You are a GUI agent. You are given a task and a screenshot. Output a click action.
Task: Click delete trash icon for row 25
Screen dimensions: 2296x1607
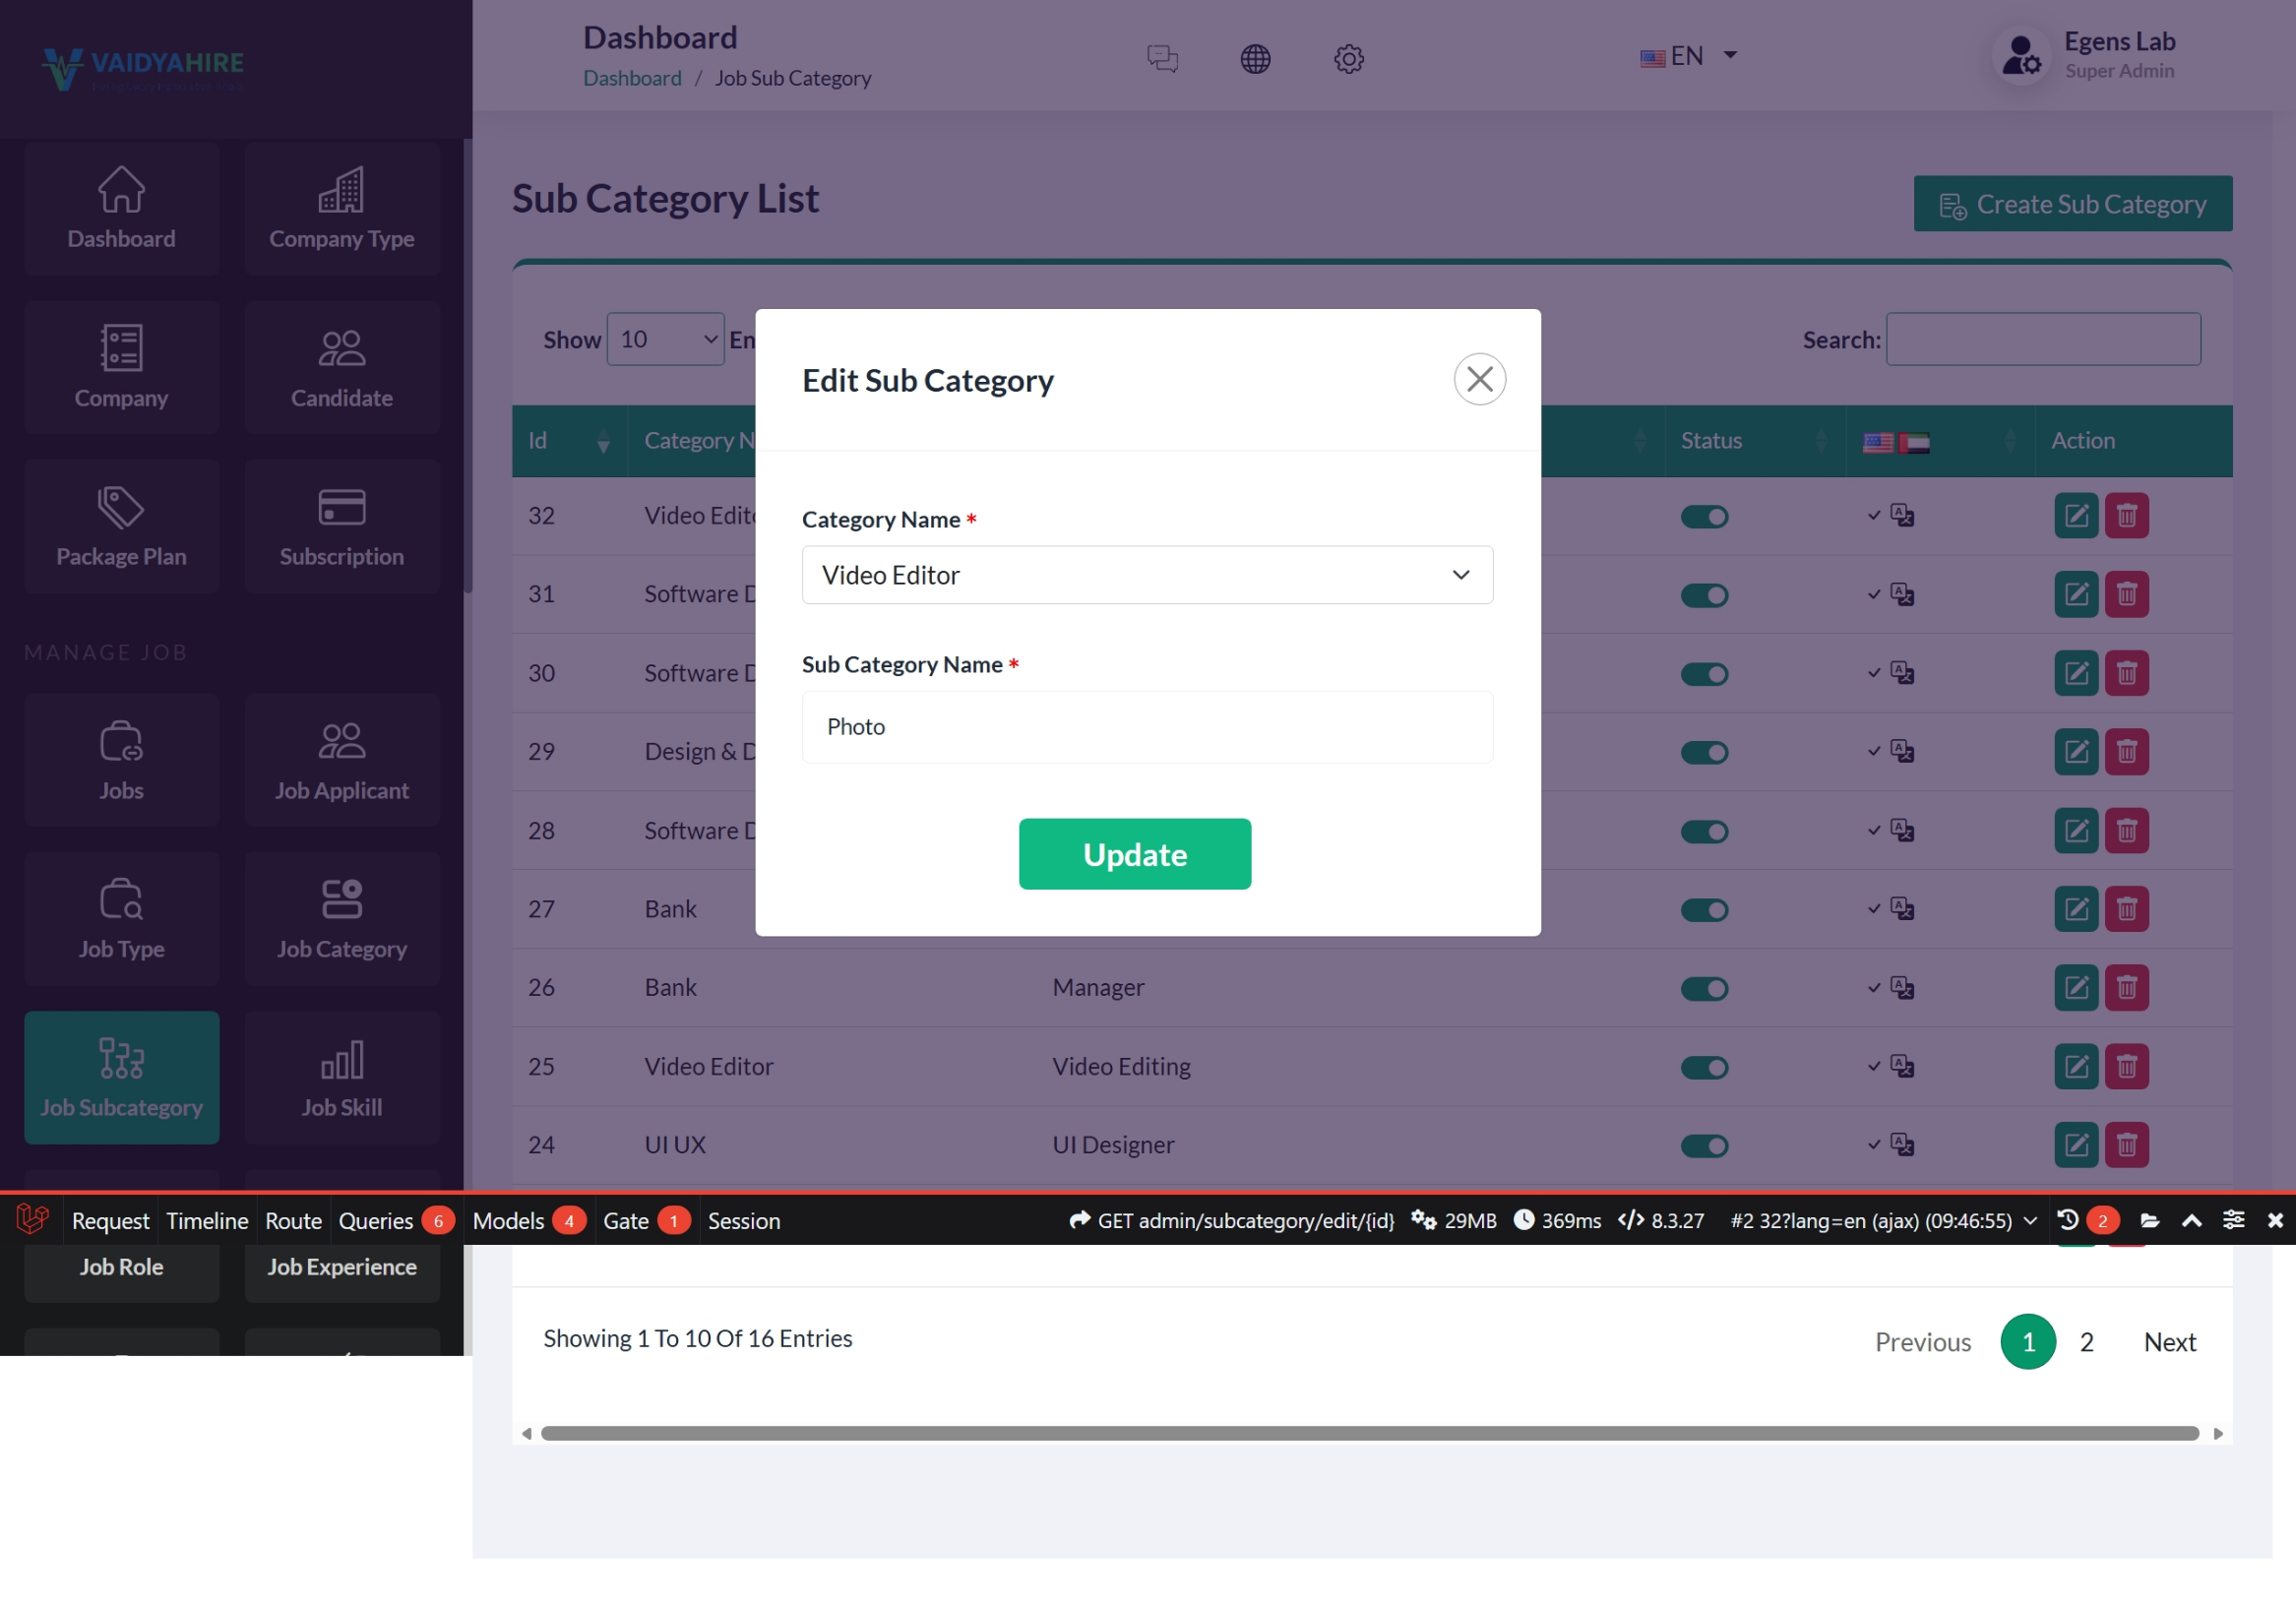2126,1067
